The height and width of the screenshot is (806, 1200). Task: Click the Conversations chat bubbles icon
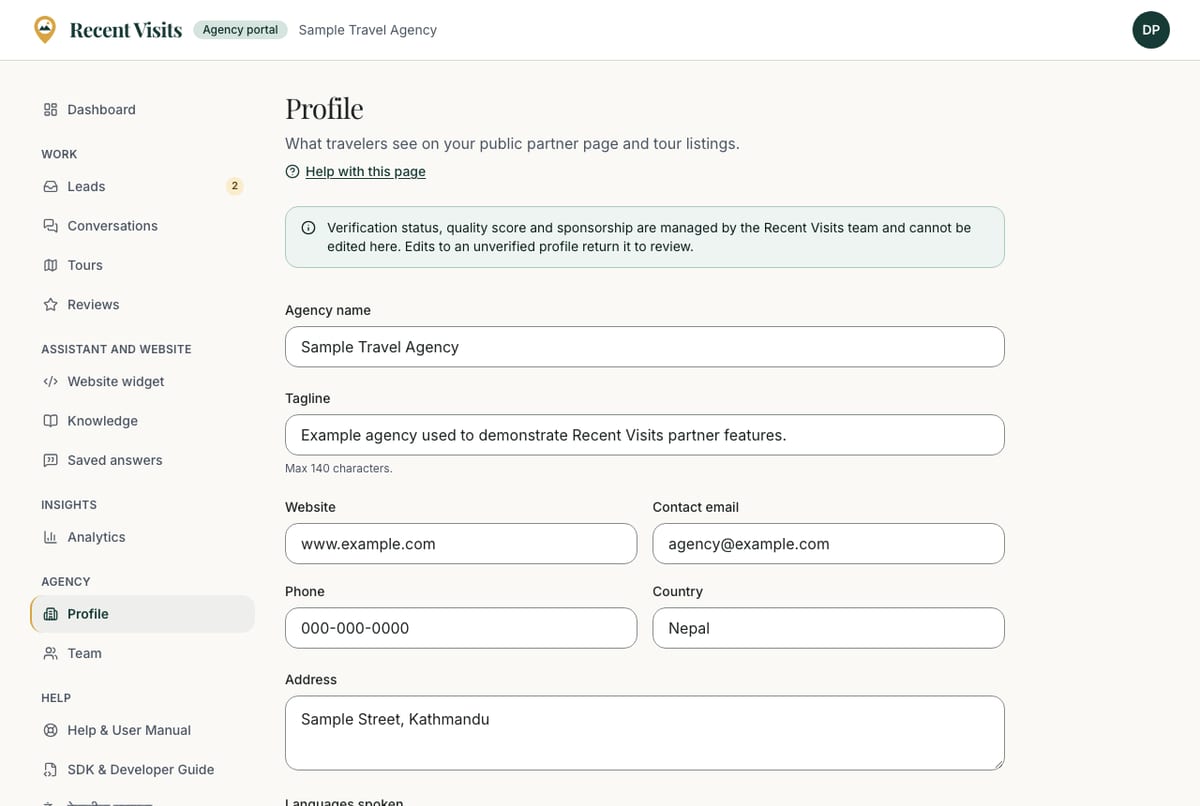tap(50, 226)
